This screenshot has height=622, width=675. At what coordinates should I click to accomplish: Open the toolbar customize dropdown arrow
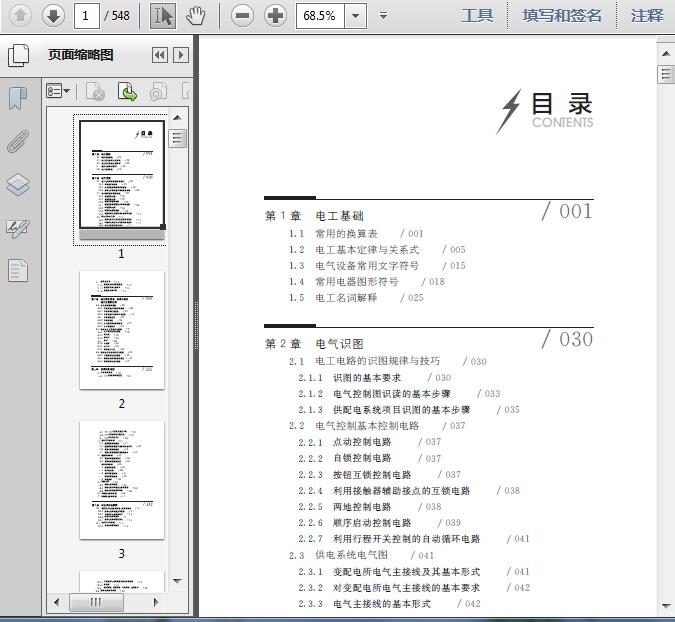tap(383, 16)
